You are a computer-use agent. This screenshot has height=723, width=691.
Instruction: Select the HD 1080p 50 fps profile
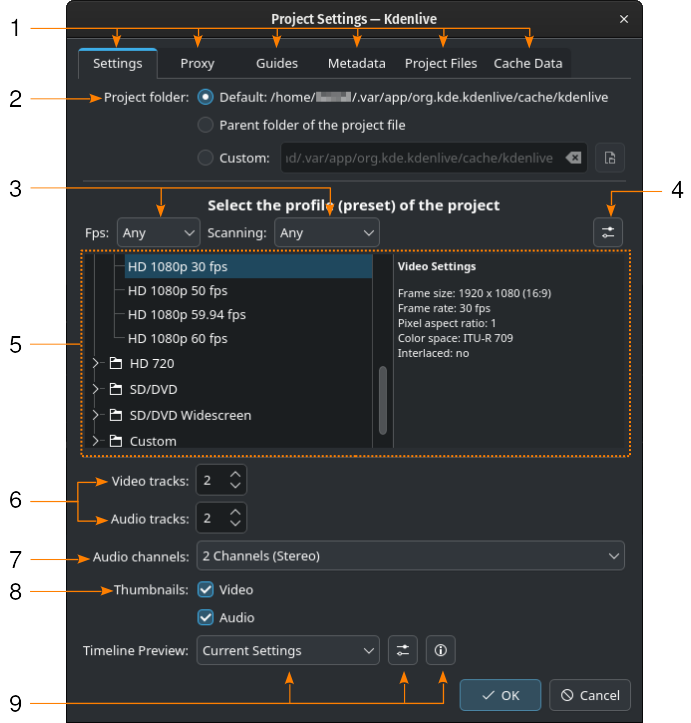click(248, 290)
